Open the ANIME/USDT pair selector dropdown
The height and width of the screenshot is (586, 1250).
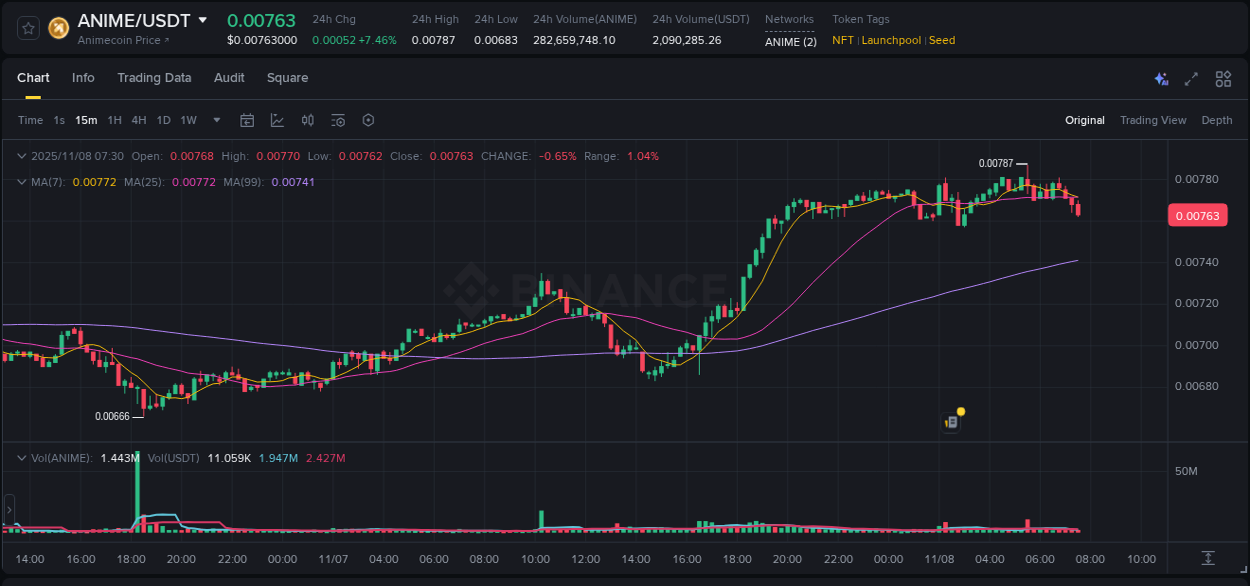coord(205,19)
